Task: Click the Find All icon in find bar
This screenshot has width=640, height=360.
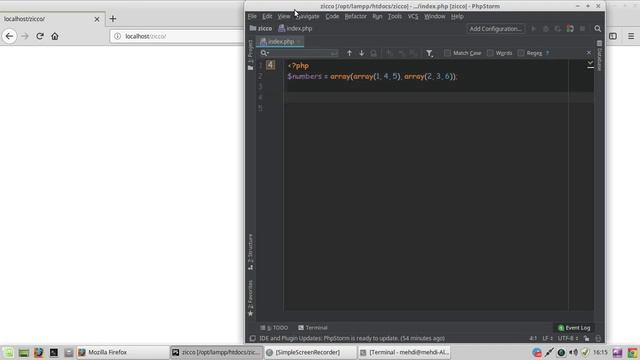Action: (373, 53)
